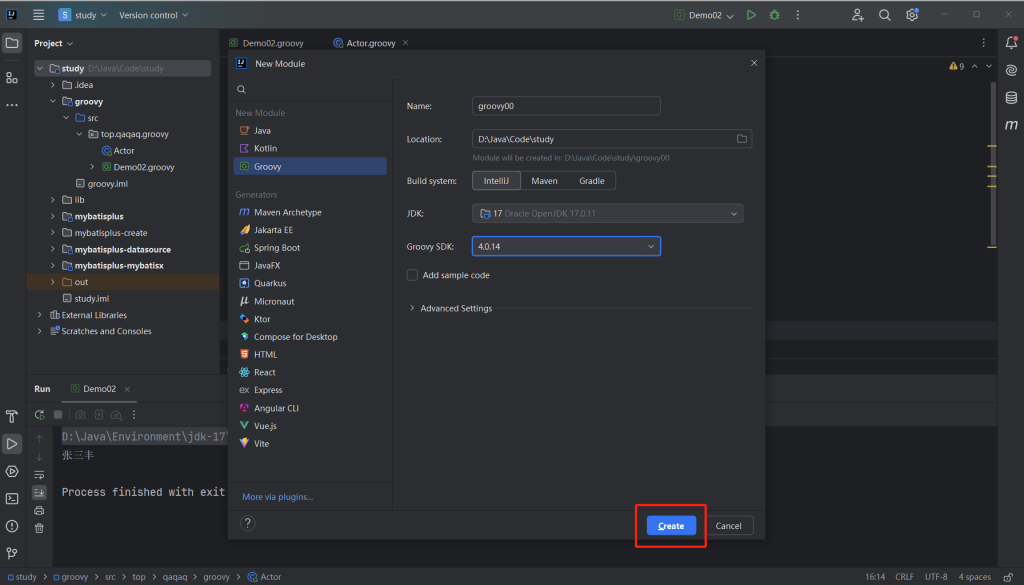Open the Structure tool window icon
The width and height of the screenshot is (1024, 585).
[x=12, y=78]
